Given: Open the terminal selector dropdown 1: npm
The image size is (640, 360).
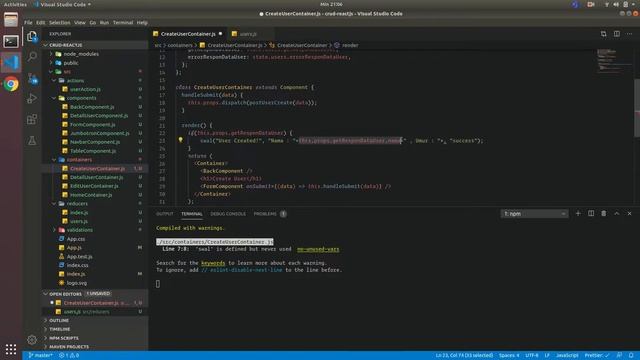Looking at the screenshot, I should [x=534, y=213].
